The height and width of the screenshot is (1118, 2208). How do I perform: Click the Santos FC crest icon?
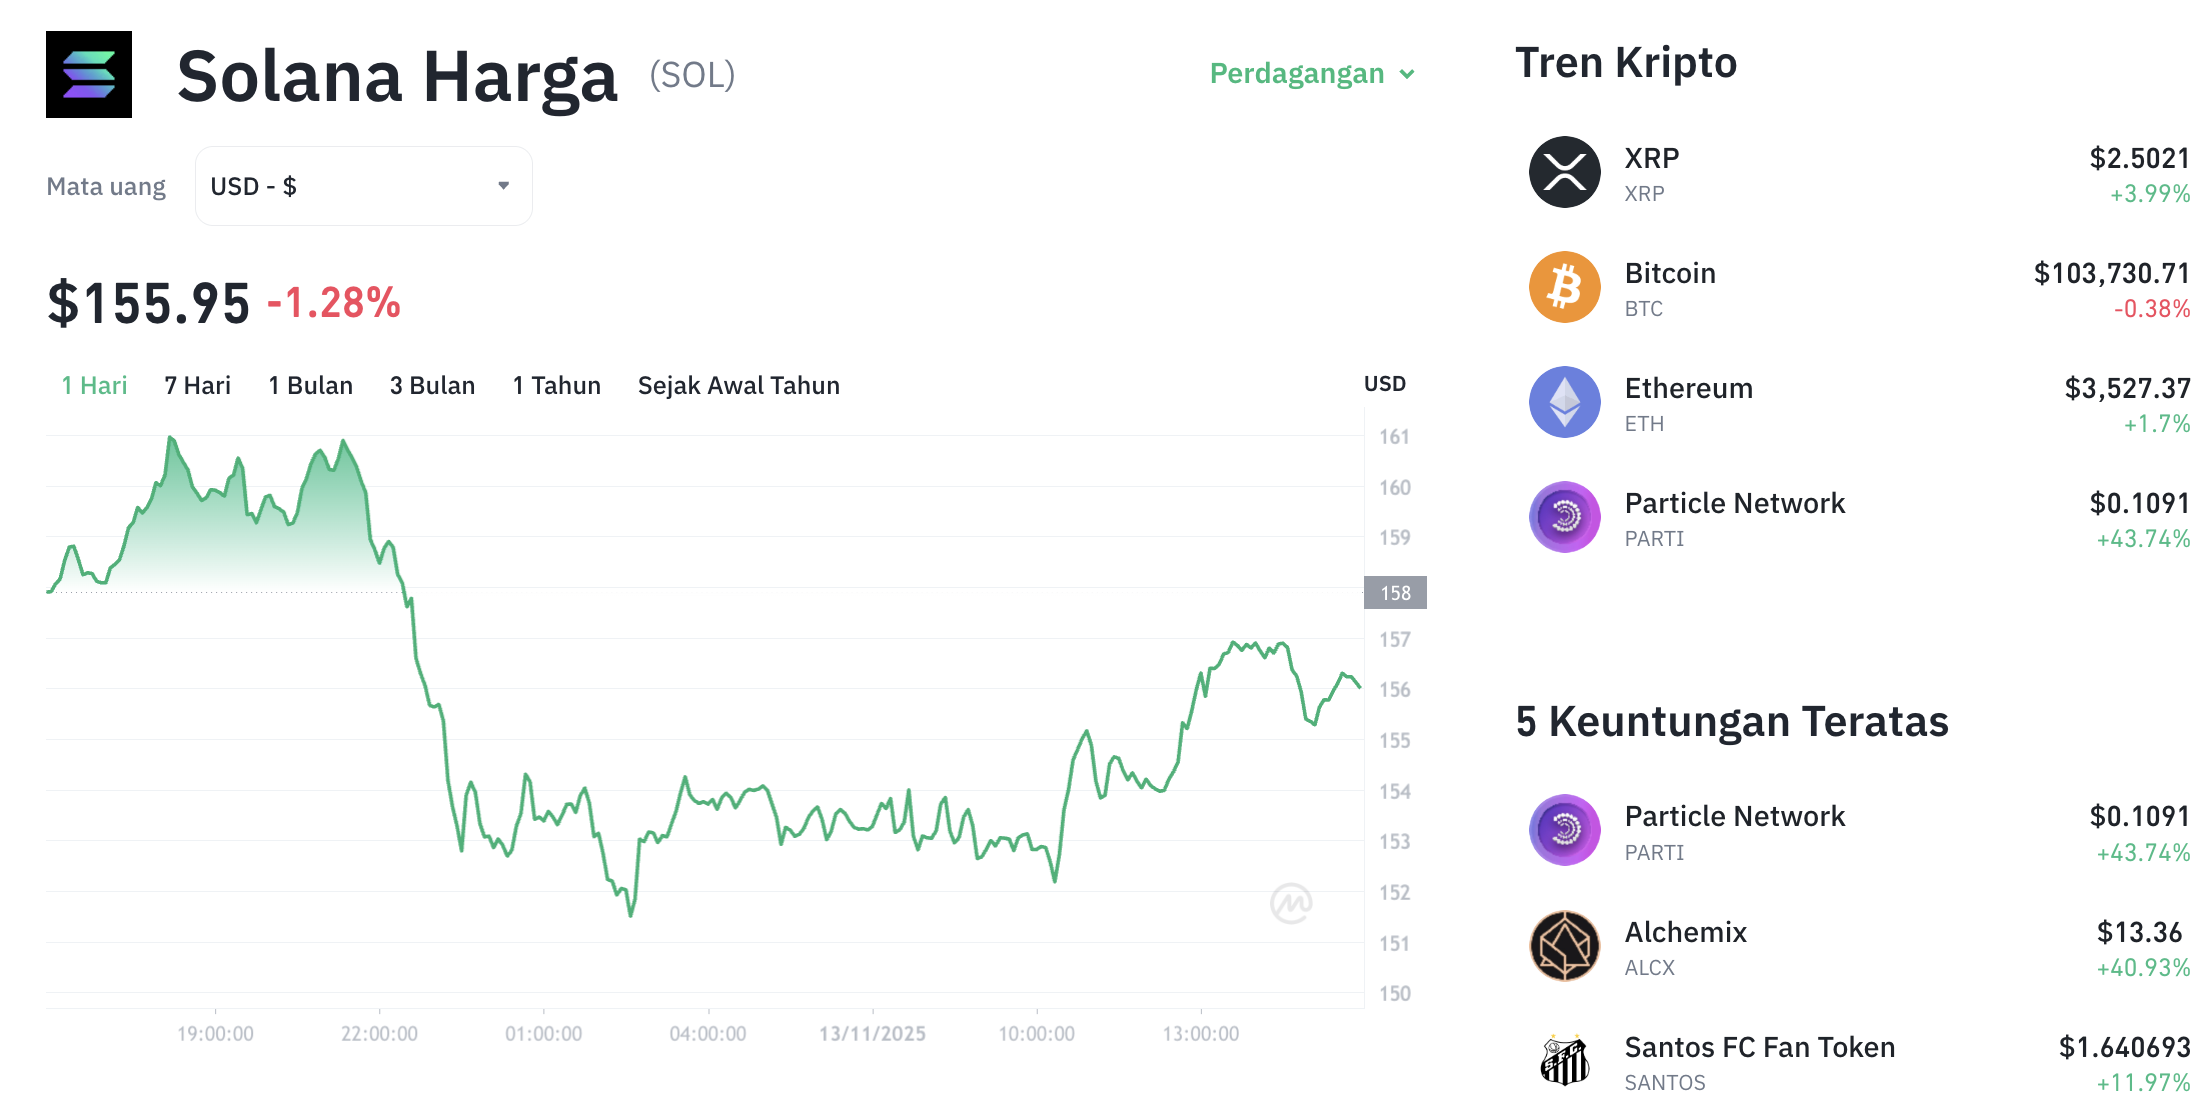[1564, 1062]
